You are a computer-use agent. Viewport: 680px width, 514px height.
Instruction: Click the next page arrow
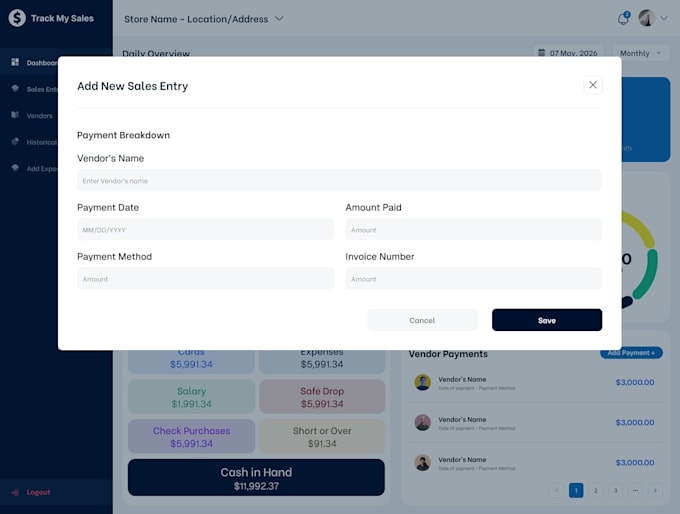pos(655,490)
